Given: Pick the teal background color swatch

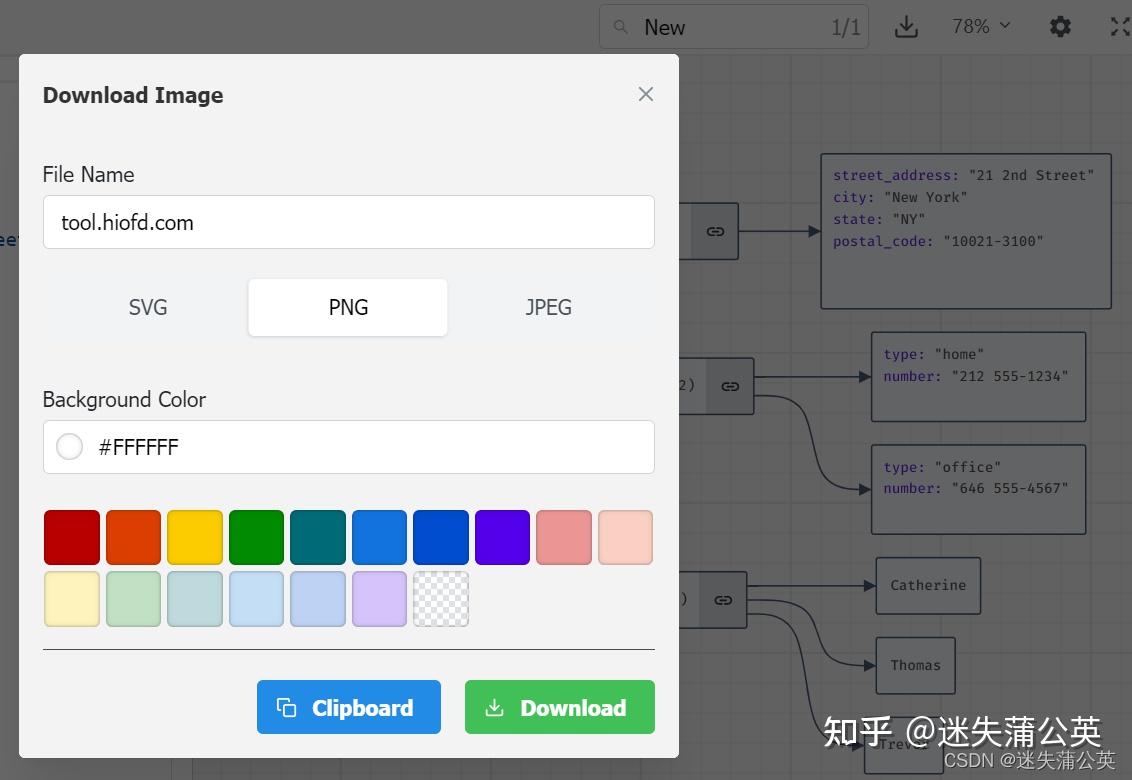Looking at the screenshot, I should tap(317, 537).
